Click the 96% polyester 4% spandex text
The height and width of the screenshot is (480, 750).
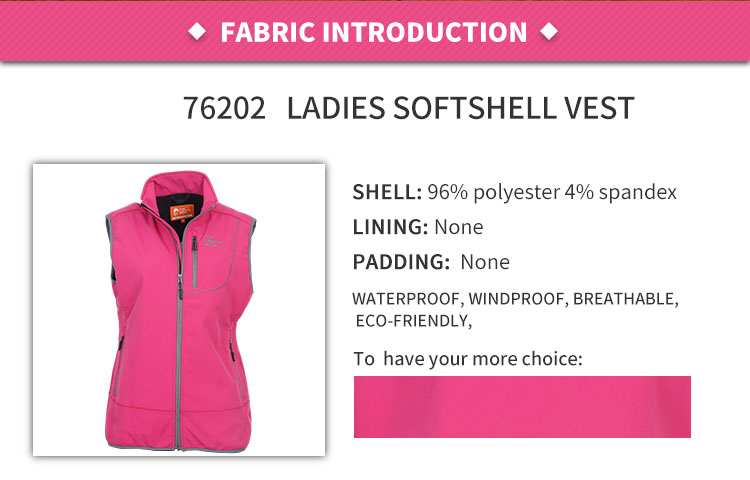(552, 192)
